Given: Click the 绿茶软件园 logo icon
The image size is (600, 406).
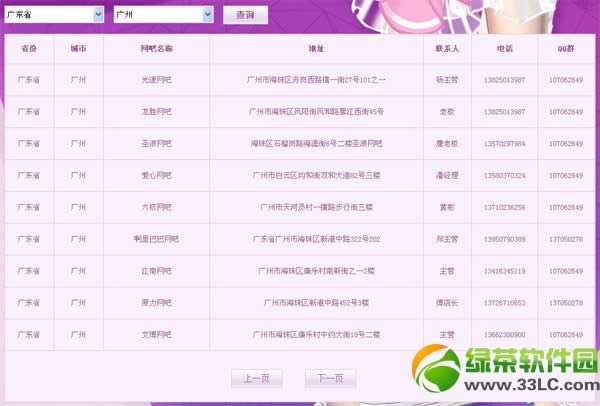Looking at the screenshot, I should tap(436, 368).
